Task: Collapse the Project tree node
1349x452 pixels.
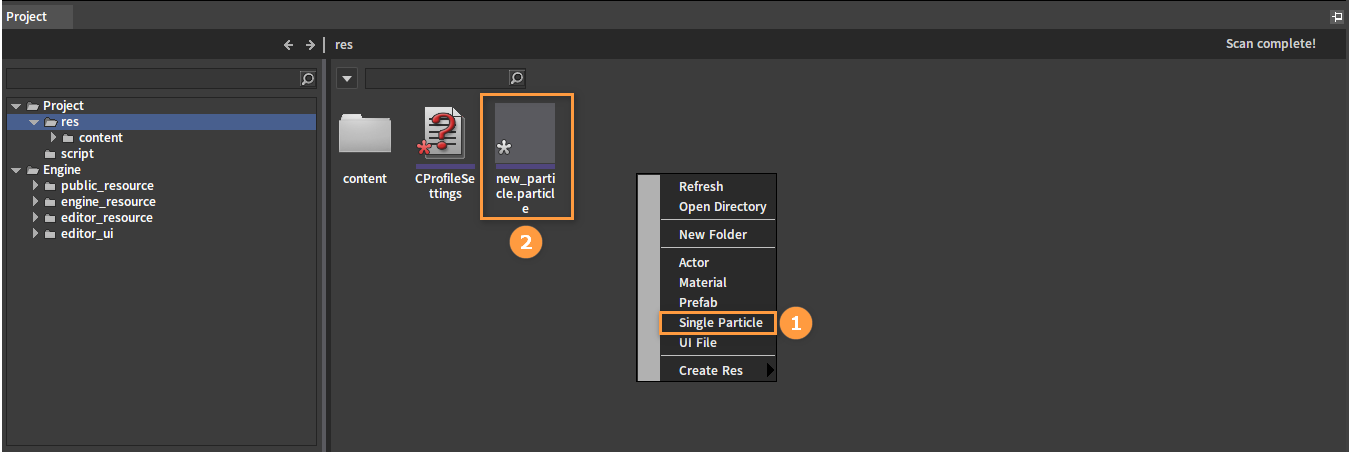Action: pos(15,106)
